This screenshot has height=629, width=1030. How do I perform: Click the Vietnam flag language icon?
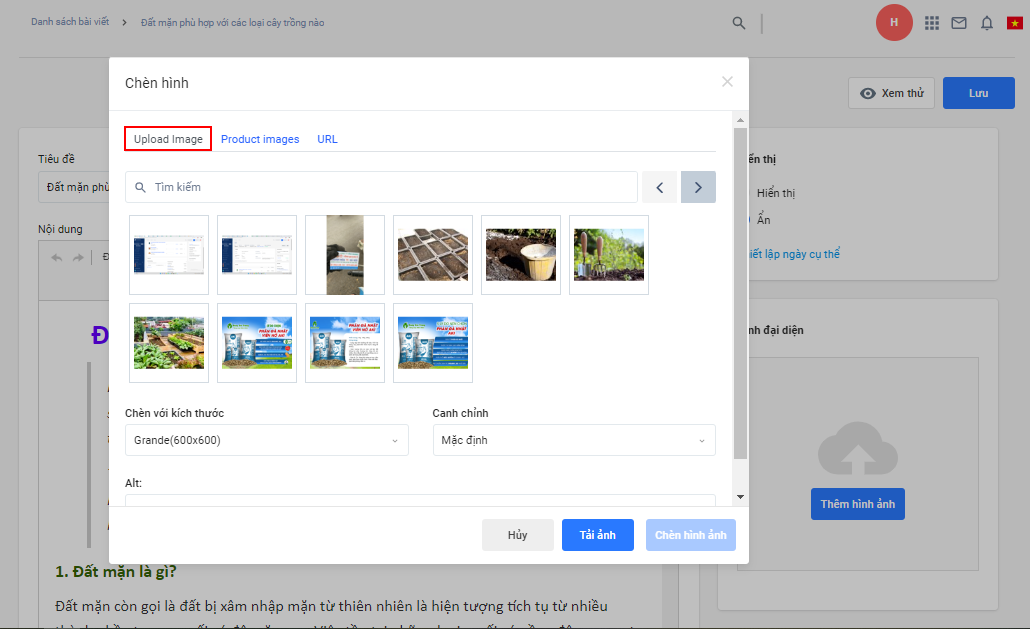click(1014, 23)
